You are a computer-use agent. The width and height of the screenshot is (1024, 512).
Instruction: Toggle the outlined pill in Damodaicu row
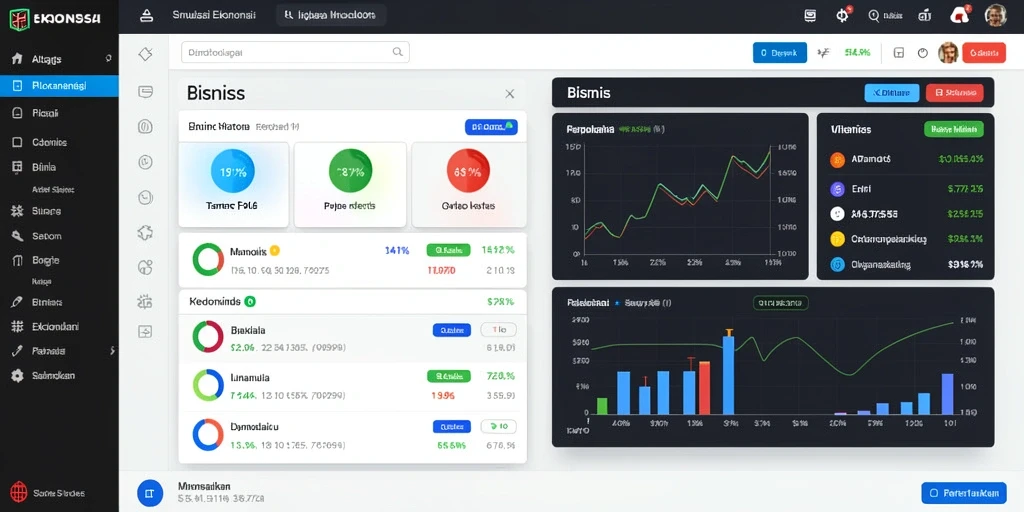point(498,426)
